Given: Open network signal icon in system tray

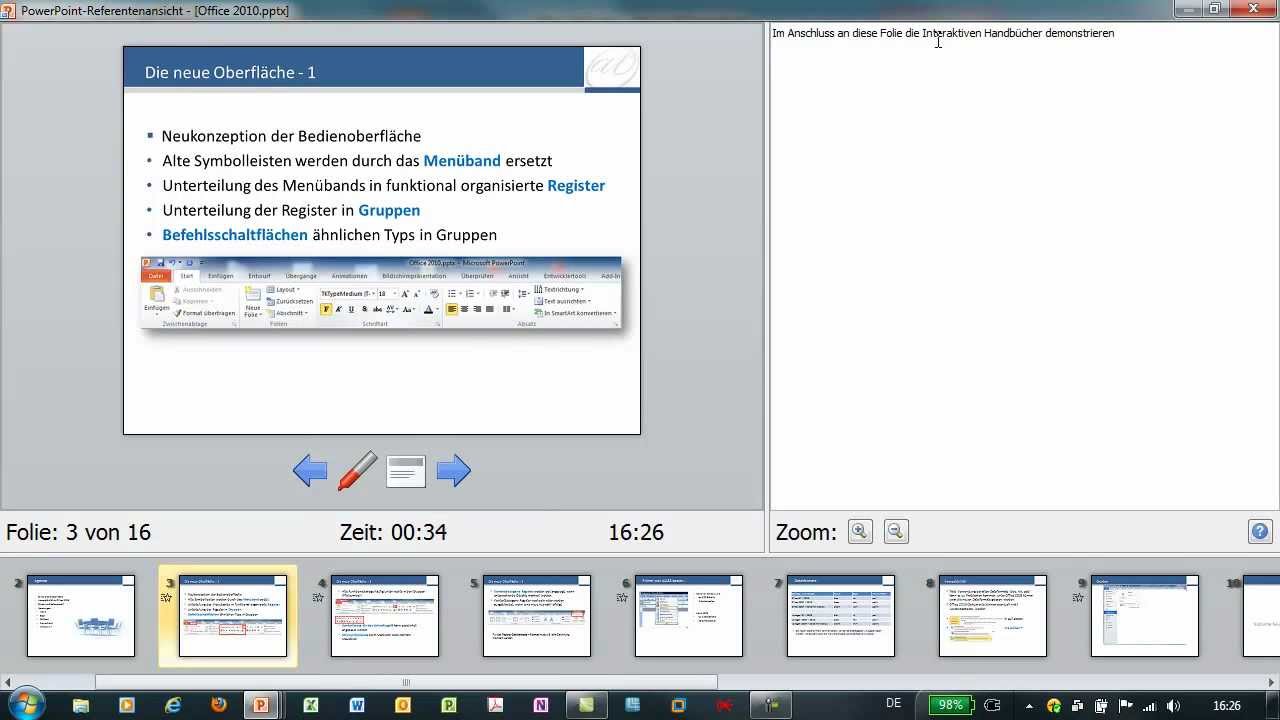Looking at the screenshot, I should tap(1148, 705).
